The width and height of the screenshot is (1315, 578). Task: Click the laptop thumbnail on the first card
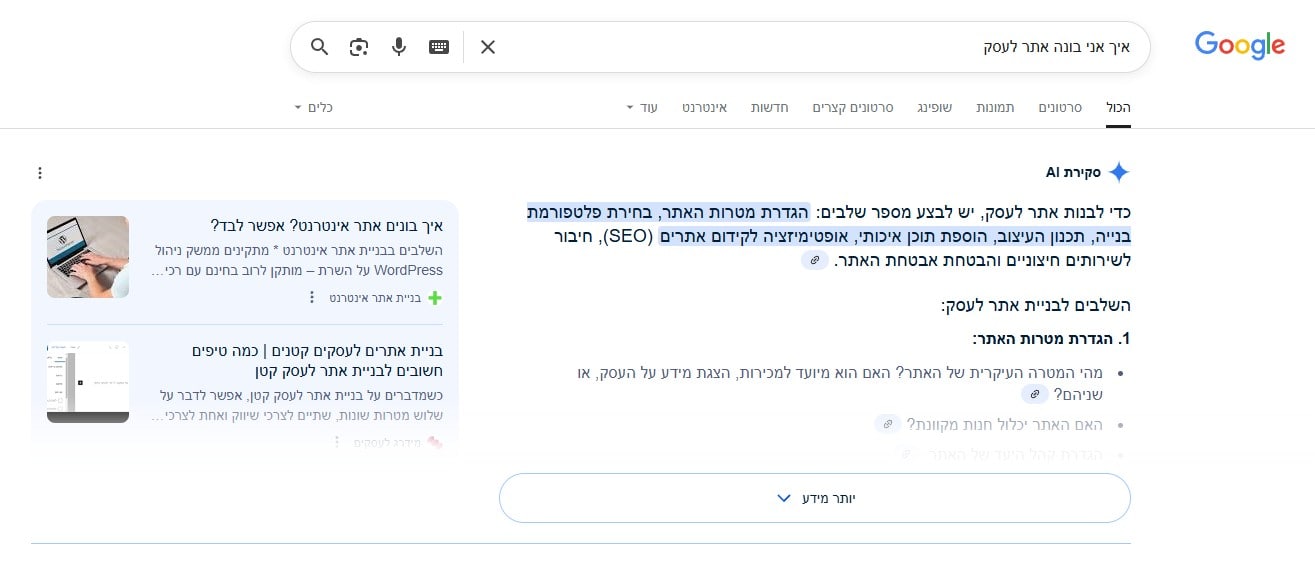tap(87, 257)
